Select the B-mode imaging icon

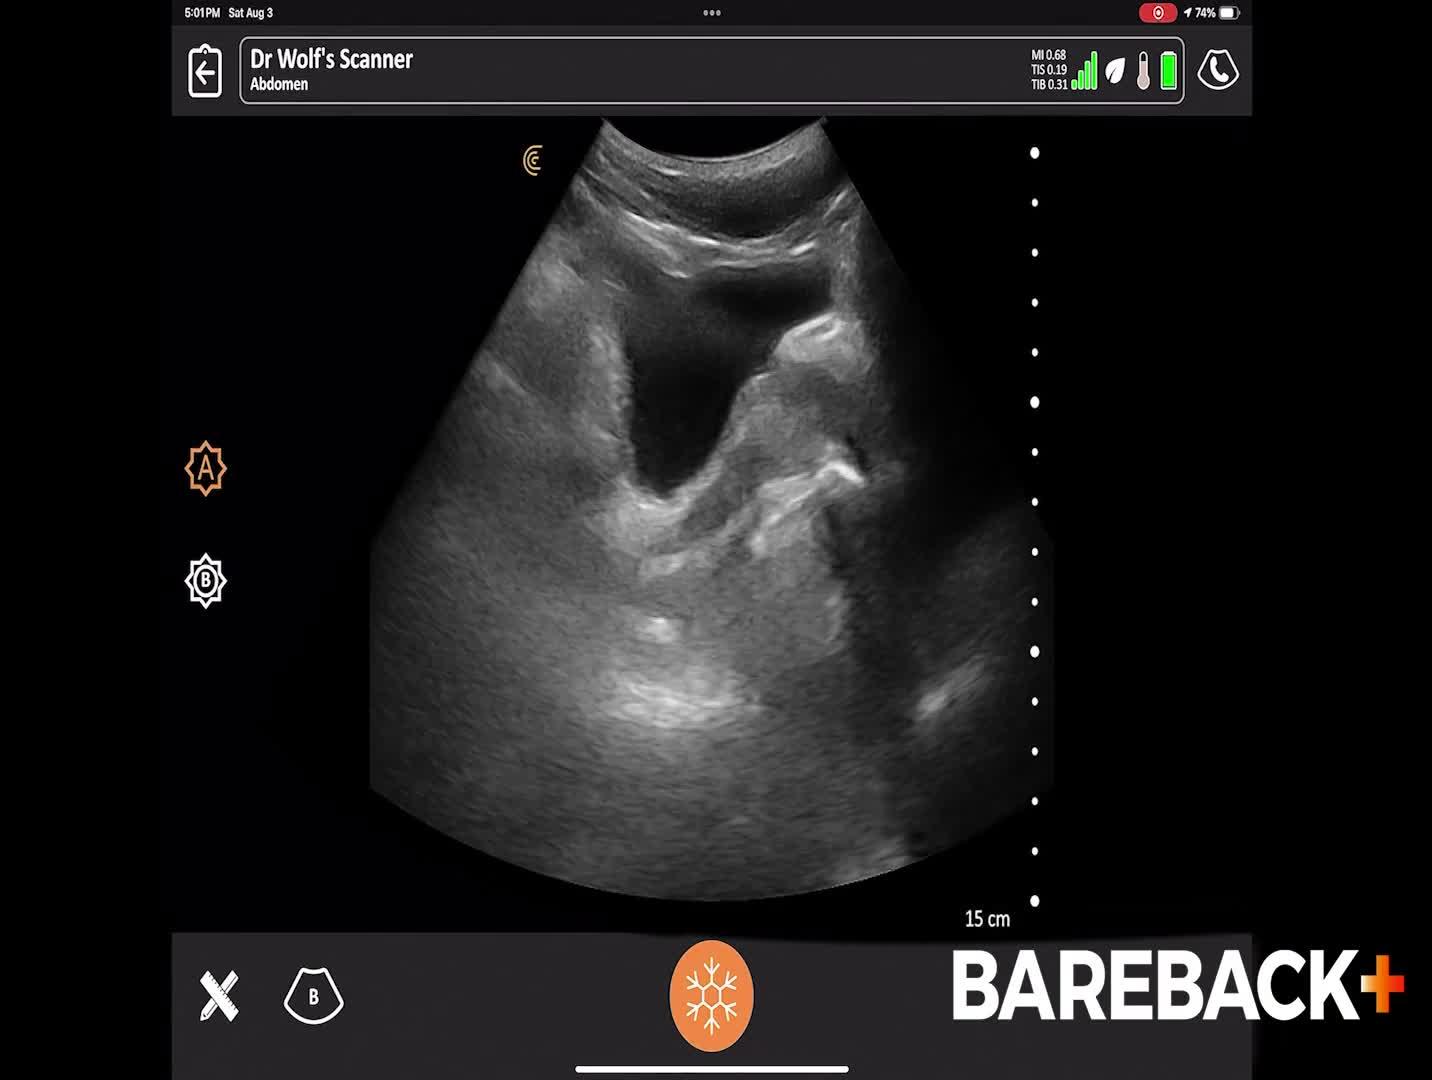314,996
